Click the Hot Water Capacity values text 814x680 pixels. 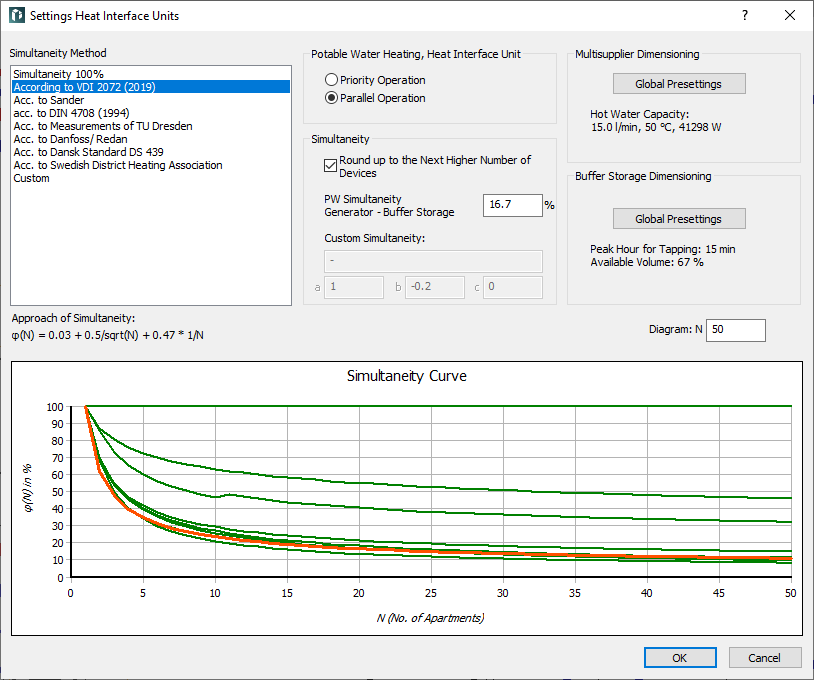(x=656, y=127)
